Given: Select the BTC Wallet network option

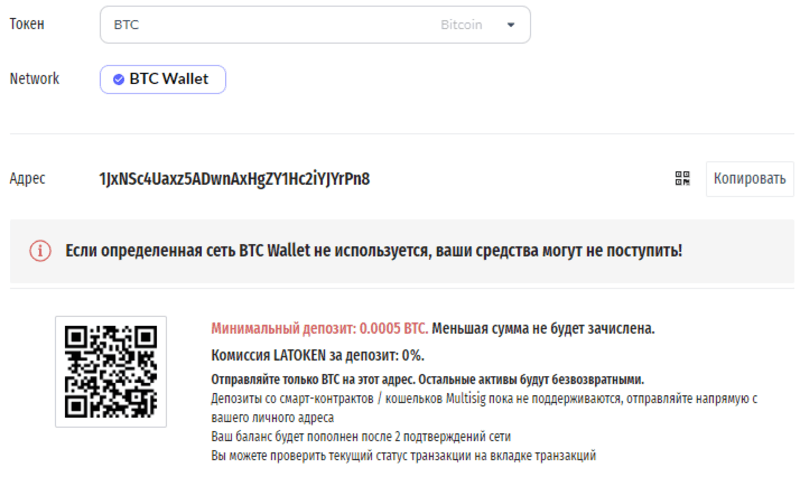Looking at the screenshot, I should [163, 79].
